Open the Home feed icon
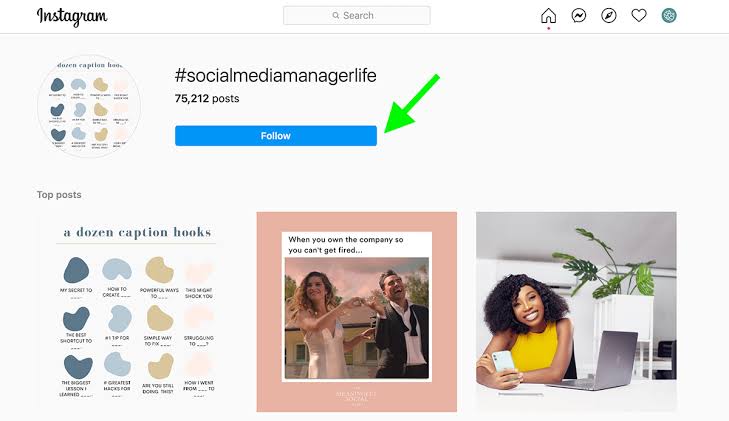 point(549,16)
